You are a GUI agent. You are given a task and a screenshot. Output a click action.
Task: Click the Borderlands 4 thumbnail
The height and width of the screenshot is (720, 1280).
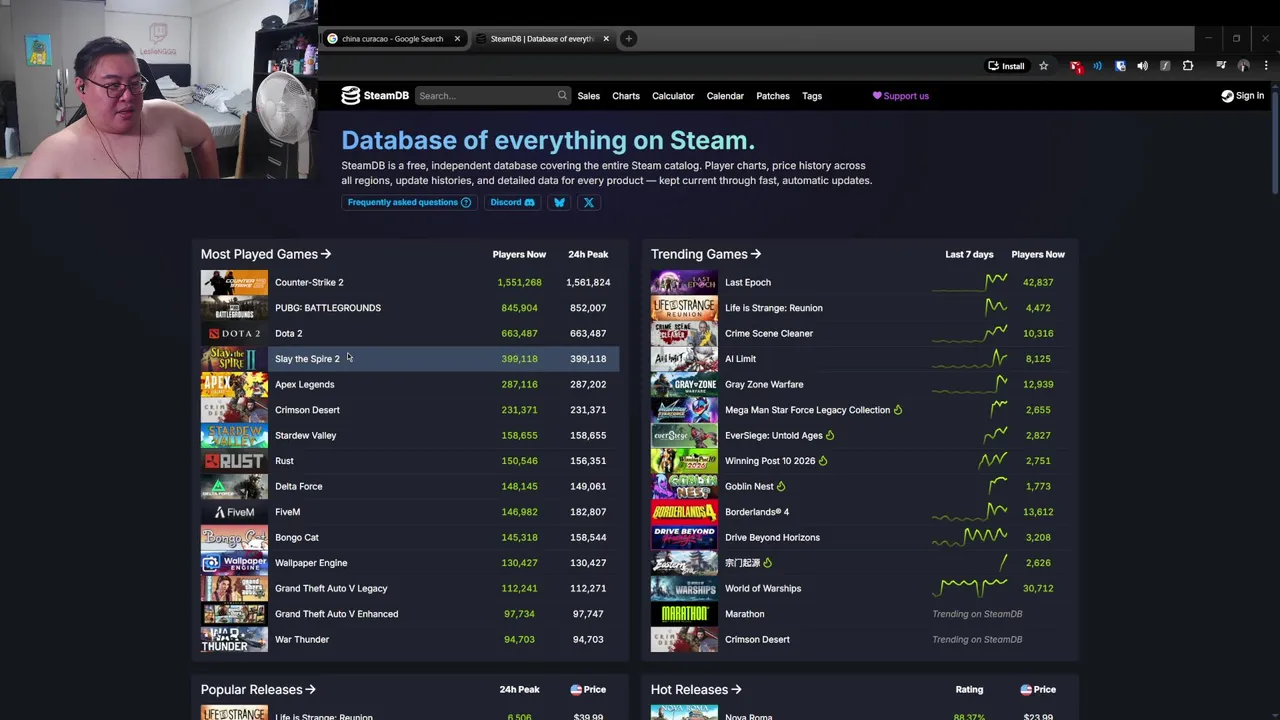(x=684, y=512)
